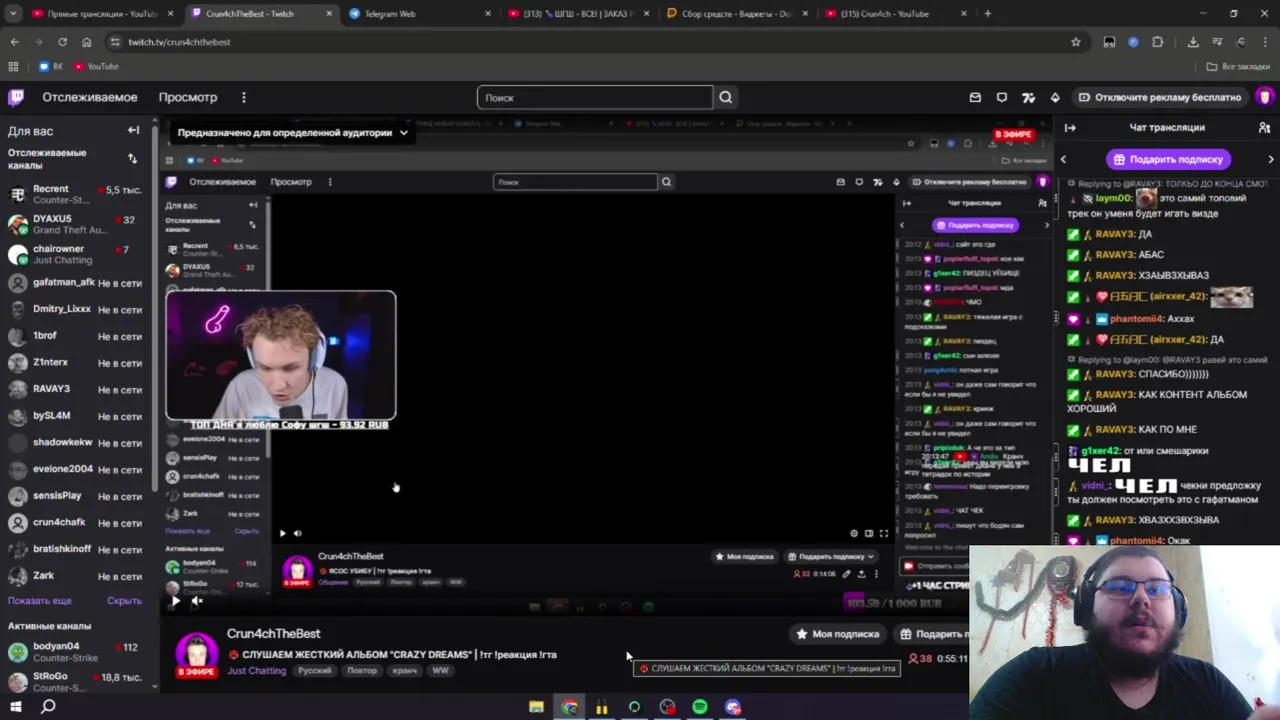Open the Отслеживаемое nav item

[x=90, y=97]
